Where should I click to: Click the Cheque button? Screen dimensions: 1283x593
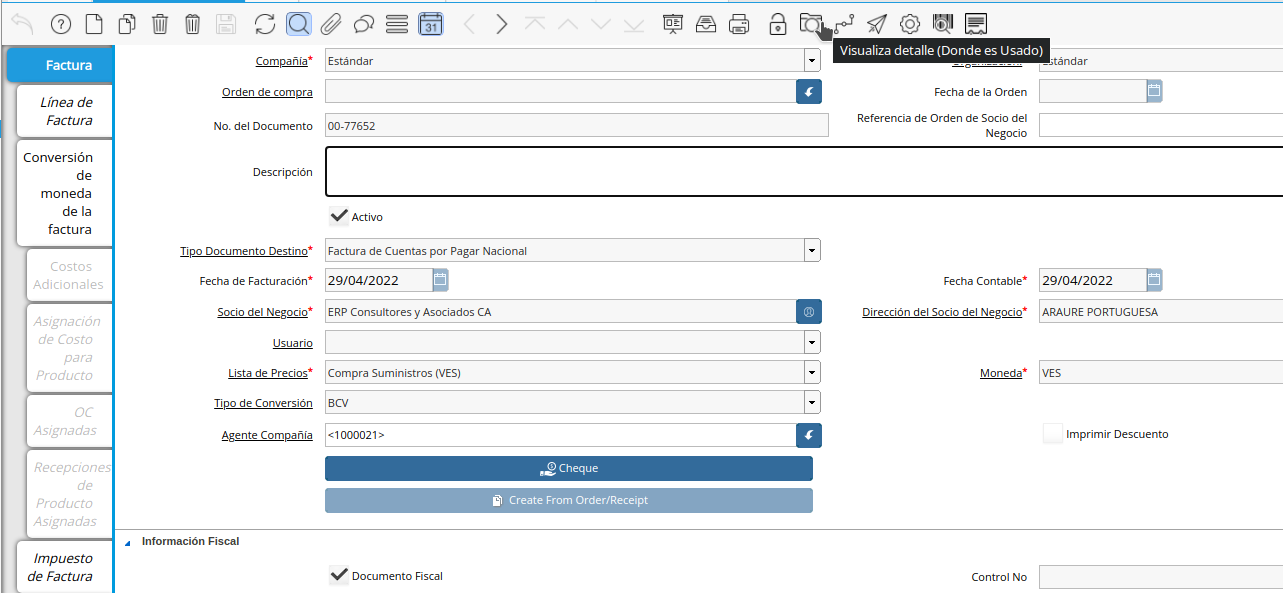click(569, 468)
